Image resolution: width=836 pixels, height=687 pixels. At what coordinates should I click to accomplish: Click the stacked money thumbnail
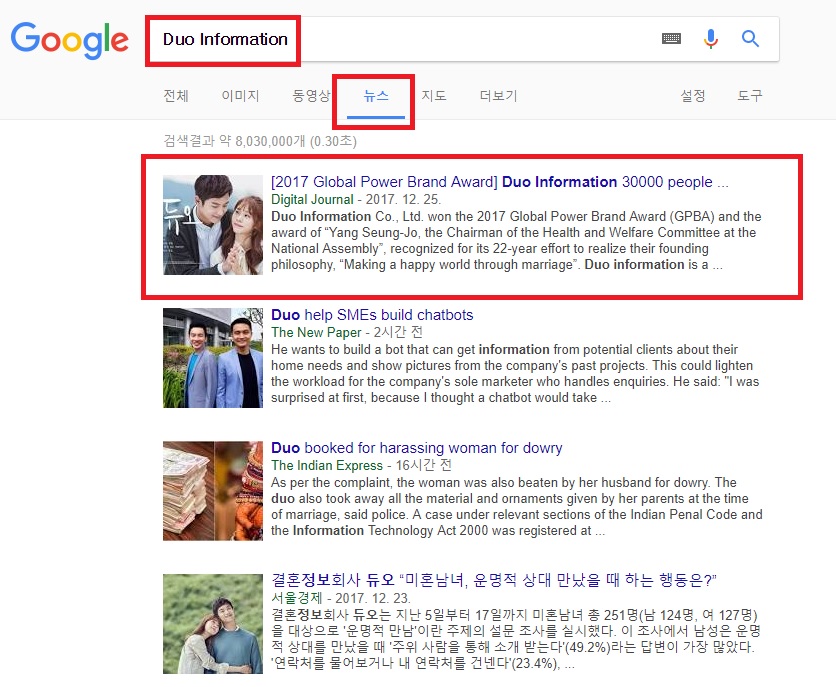point(213,491)
